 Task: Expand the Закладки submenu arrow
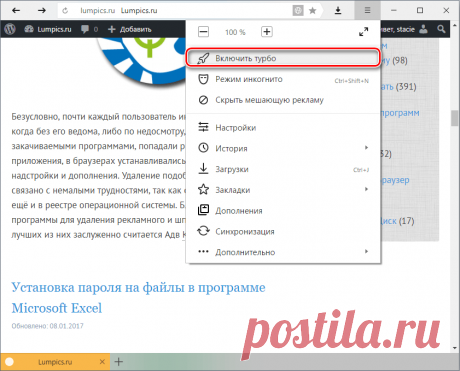tap(366, 189)
